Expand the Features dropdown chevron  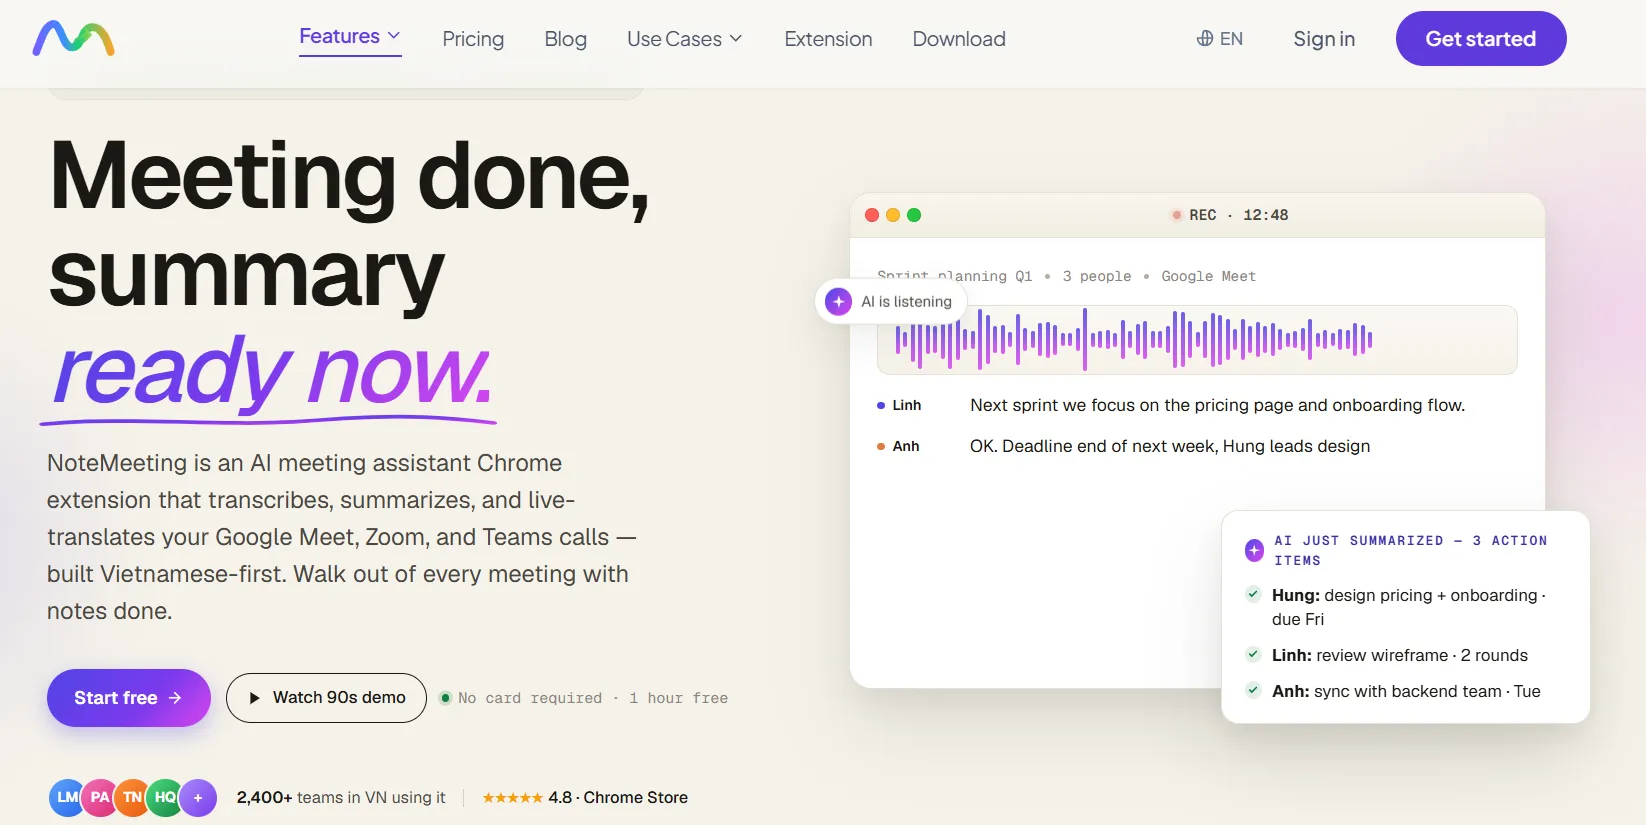click(394, 36)
